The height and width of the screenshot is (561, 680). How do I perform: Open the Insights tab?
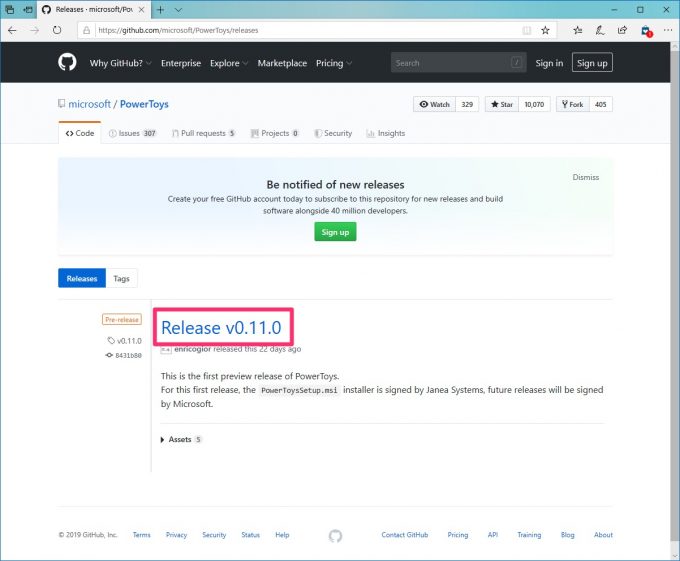click(386, 133)
